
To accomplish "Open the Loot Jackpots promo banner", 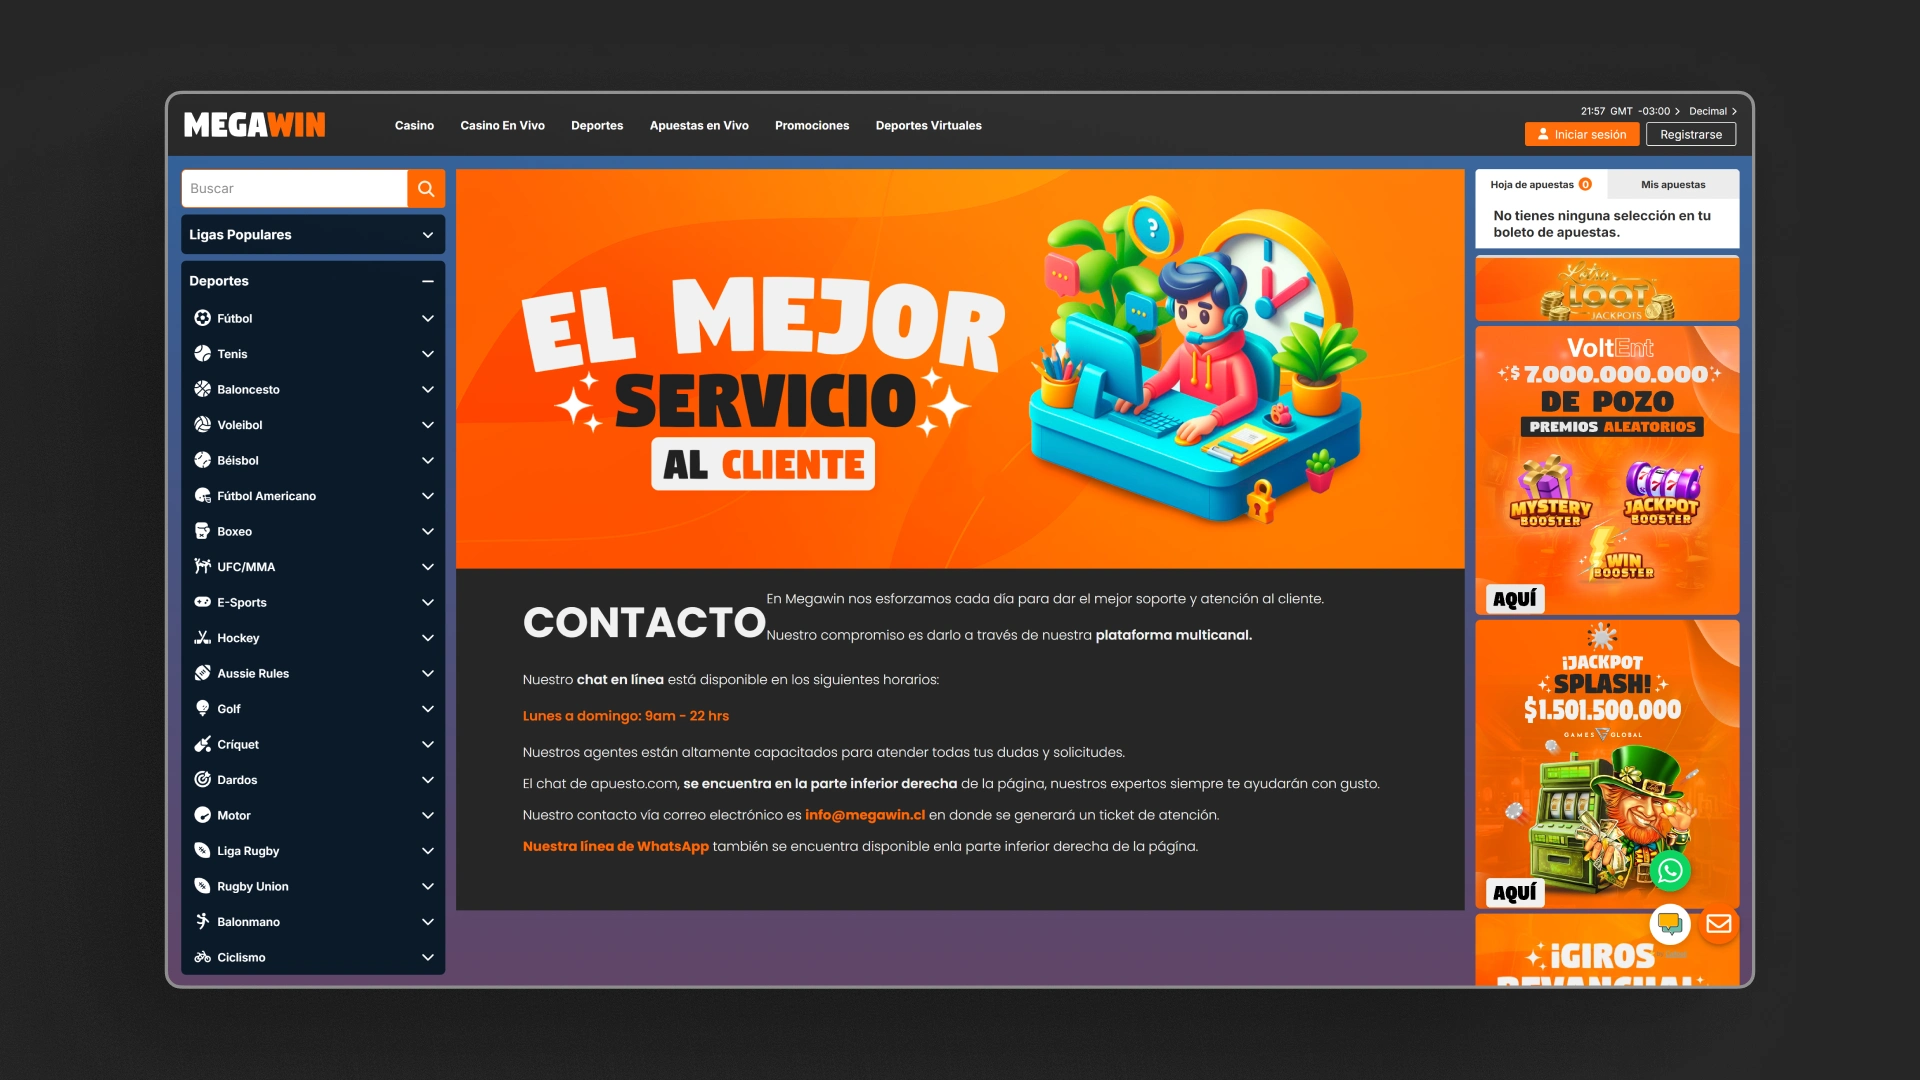I will (1607, 288).
